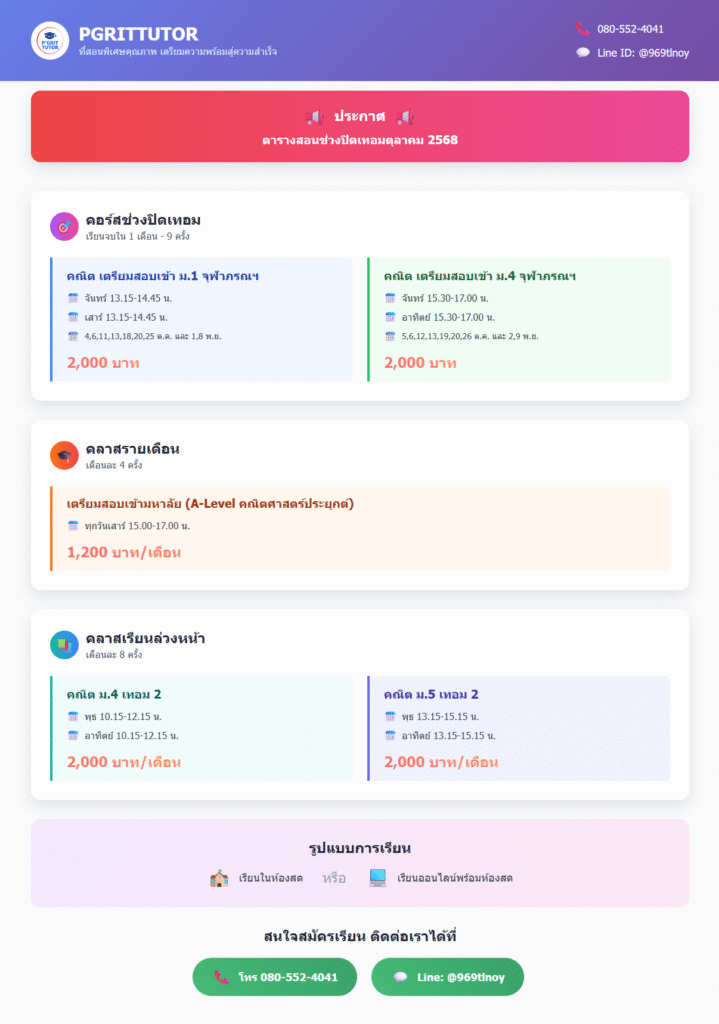Click the megaphone icon left of ประกาศ
This screenshot has height=1024, width=719.
coord(312,118)
